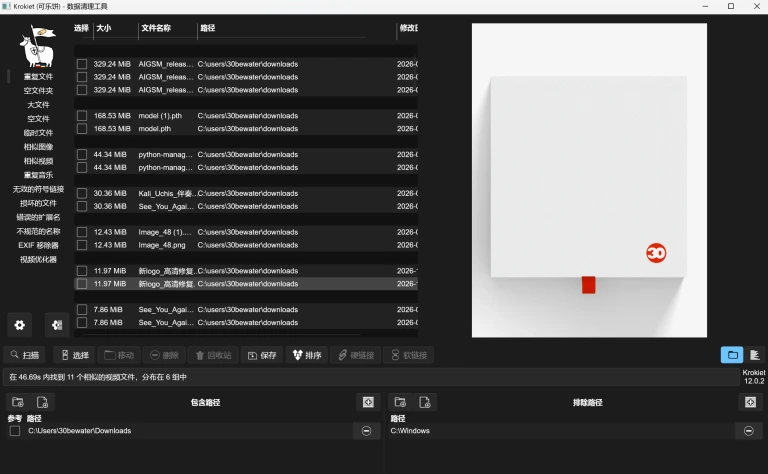Open the tool-specific settings icon beside the gear
This screenshot has width=768, height=474.
(57, 325)
